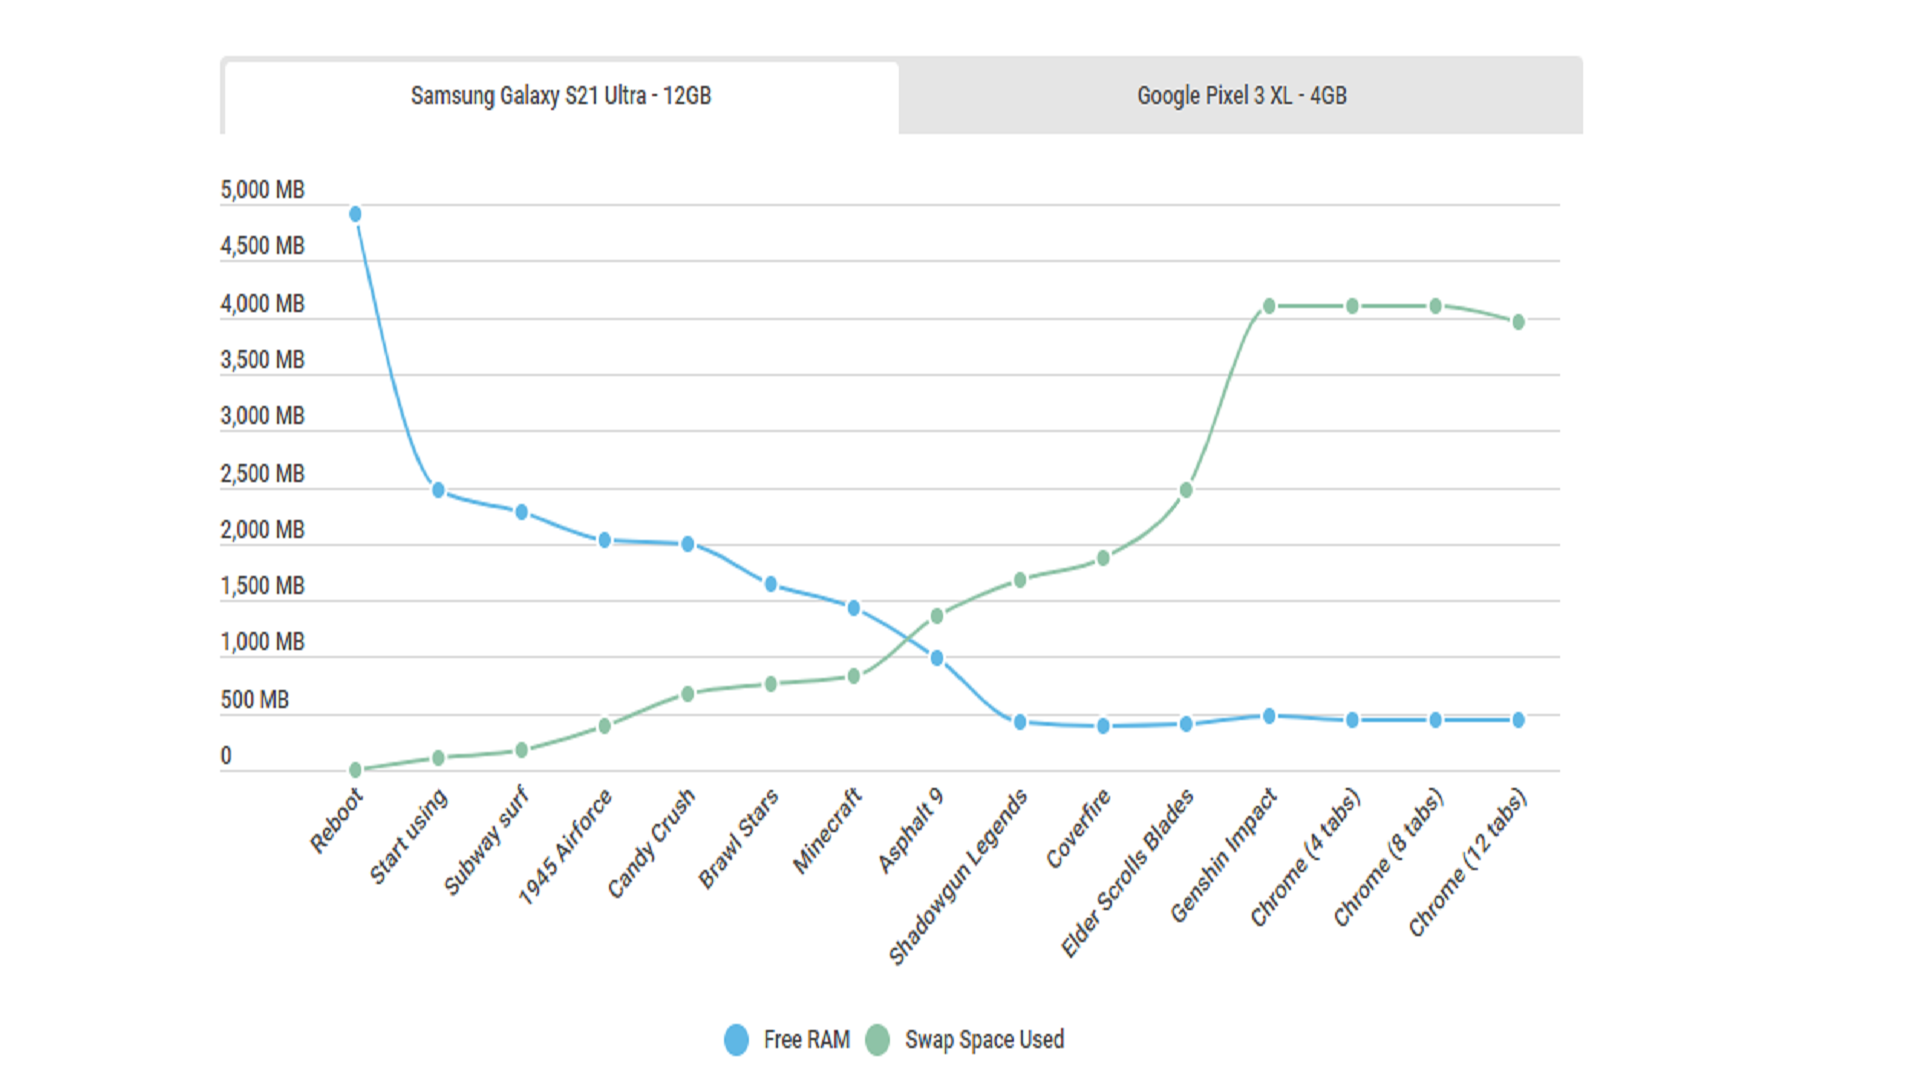Toggle Swap Space Used legend item
1920x1080 pixels.
tap(984, 1040)
